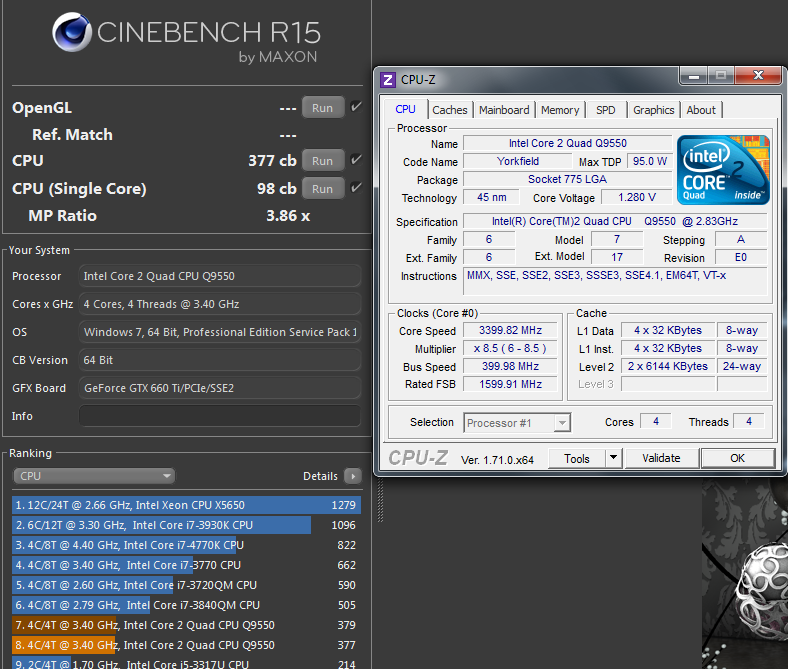Screen dimensions: 788x669
Task: Select the Graphics tab
Action: pos(653,110)
